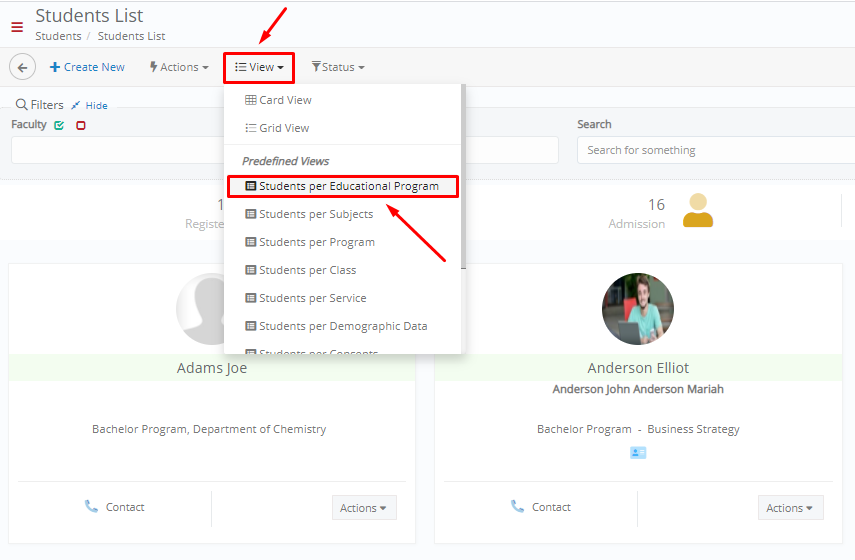Click Anderson Elliot's ID card icon
This screenshot has width=855, height=560.
638,453
